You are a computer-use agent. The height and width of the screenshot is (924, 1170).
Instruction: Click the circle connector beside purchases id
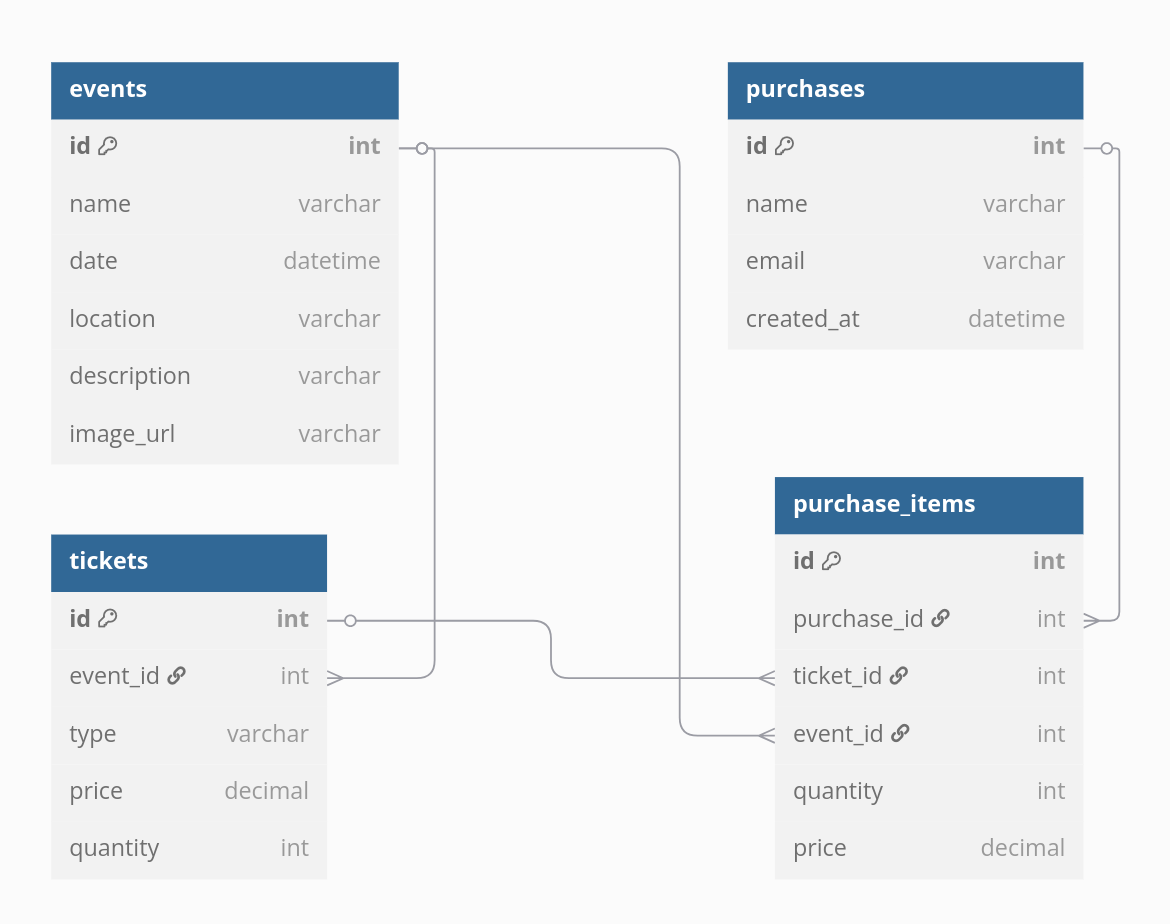[1107, 148]
